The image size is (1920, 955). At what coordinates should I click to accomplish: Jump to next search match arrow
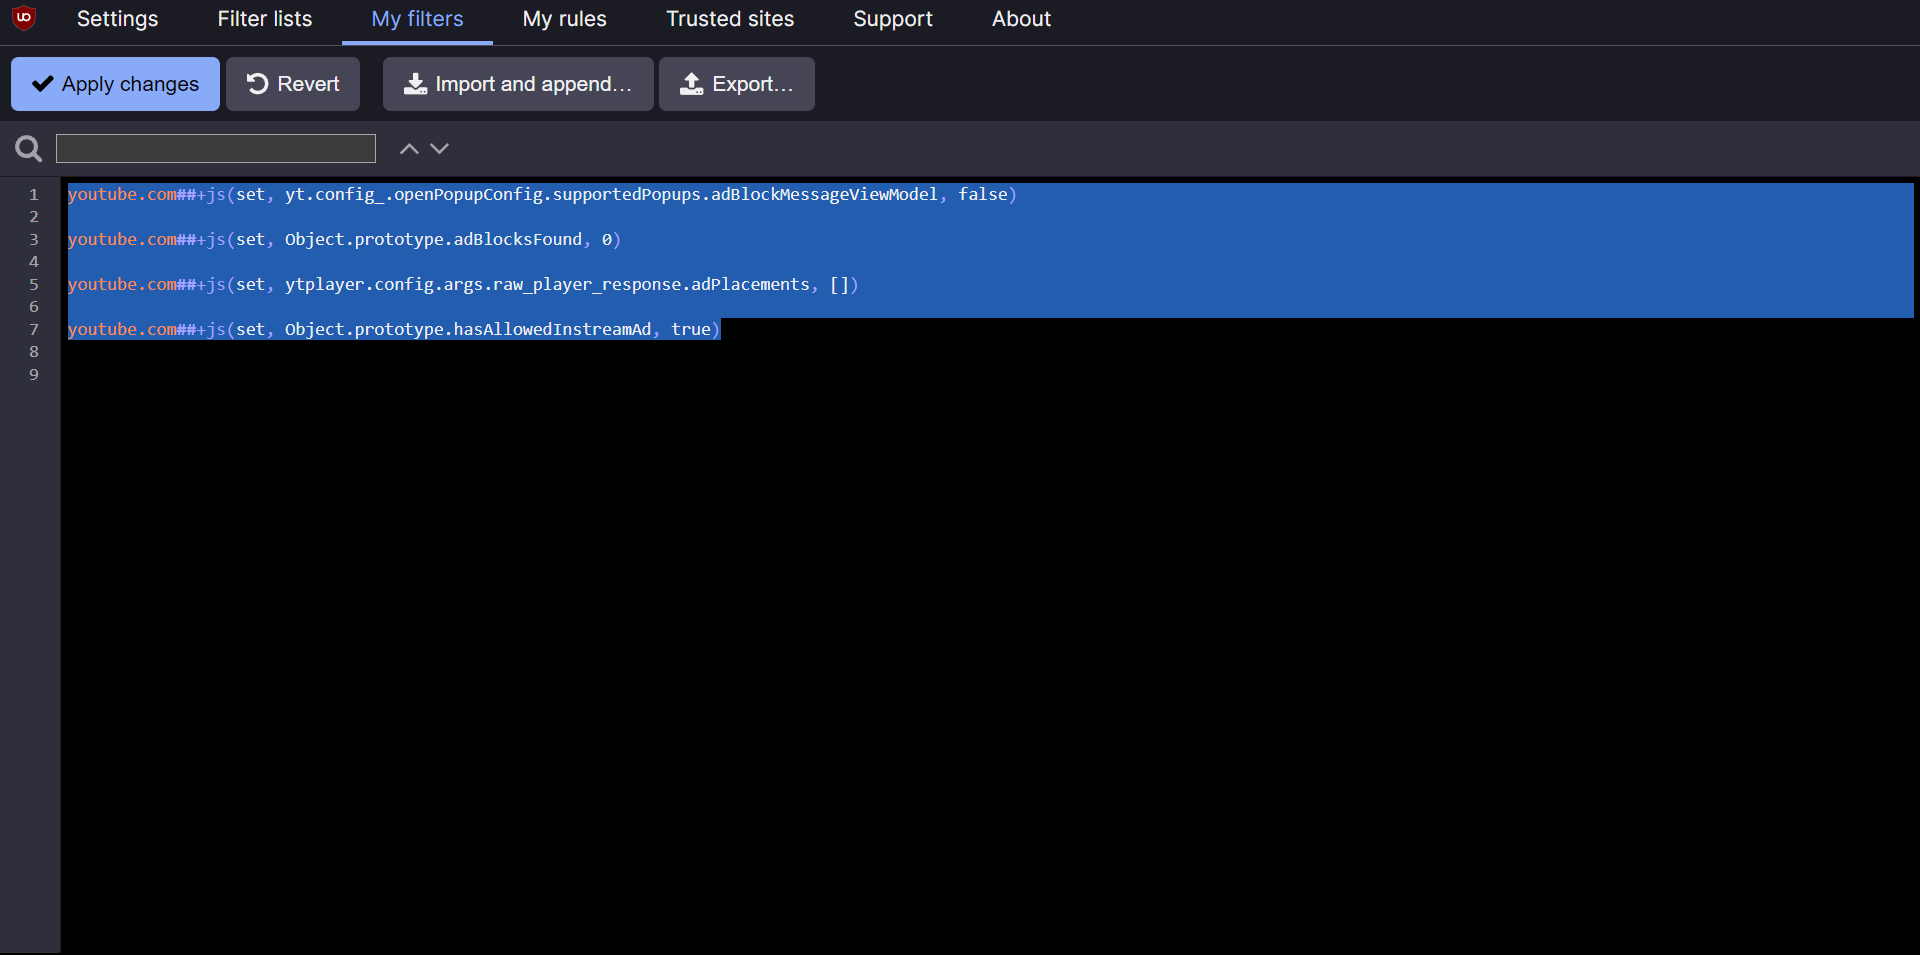(x=439, y=148)
